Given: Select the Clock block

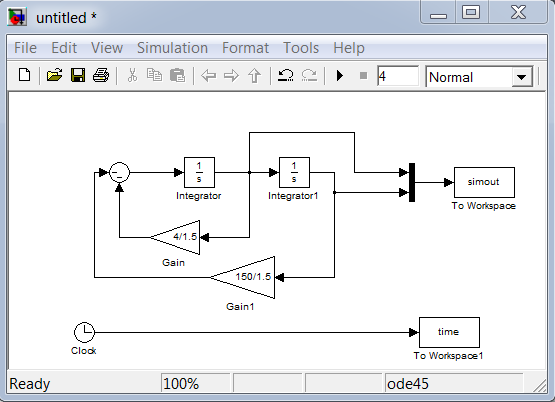Looking at the screenshot, I should (x=84, y=332).
